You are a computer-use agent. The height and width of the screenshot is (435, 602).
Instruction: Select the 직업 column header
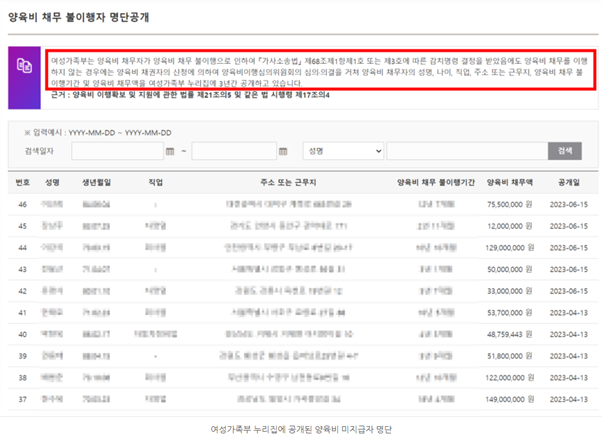click(155, 182)
